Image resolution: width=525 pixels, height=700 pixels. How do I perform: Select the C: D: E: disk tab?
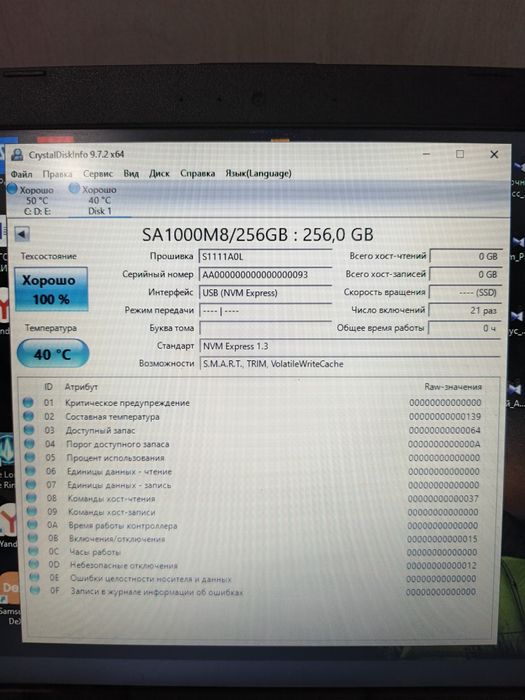pyautogui.click(x=36, y=200)
